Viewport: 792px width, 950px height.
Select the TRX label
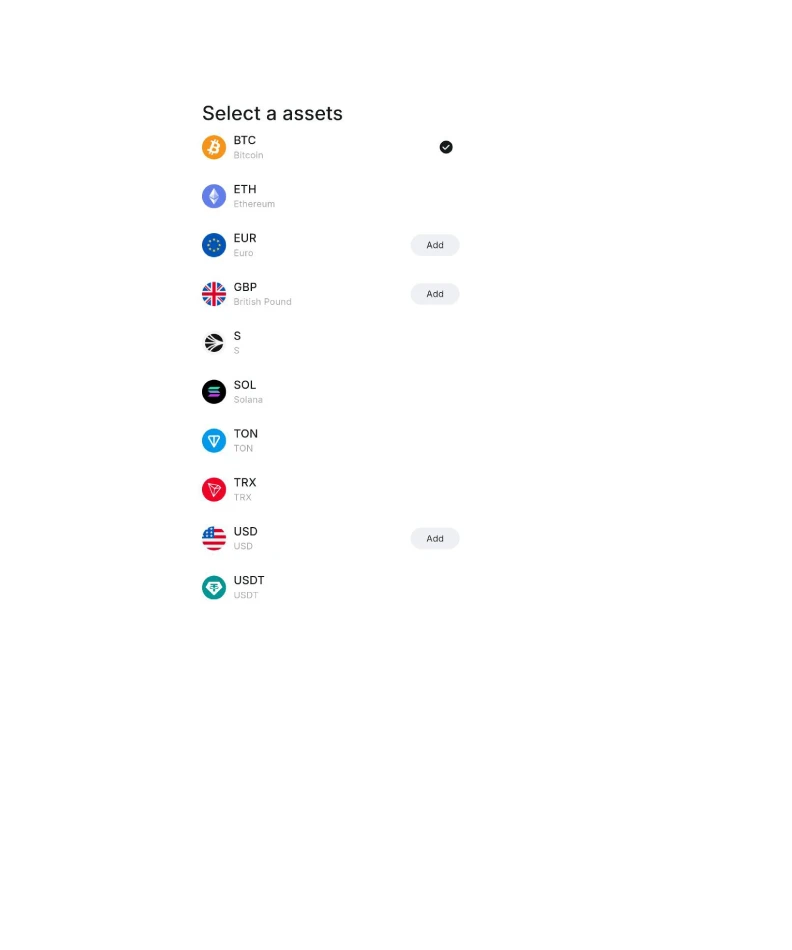pyautogui.click(x=245, y=482)
